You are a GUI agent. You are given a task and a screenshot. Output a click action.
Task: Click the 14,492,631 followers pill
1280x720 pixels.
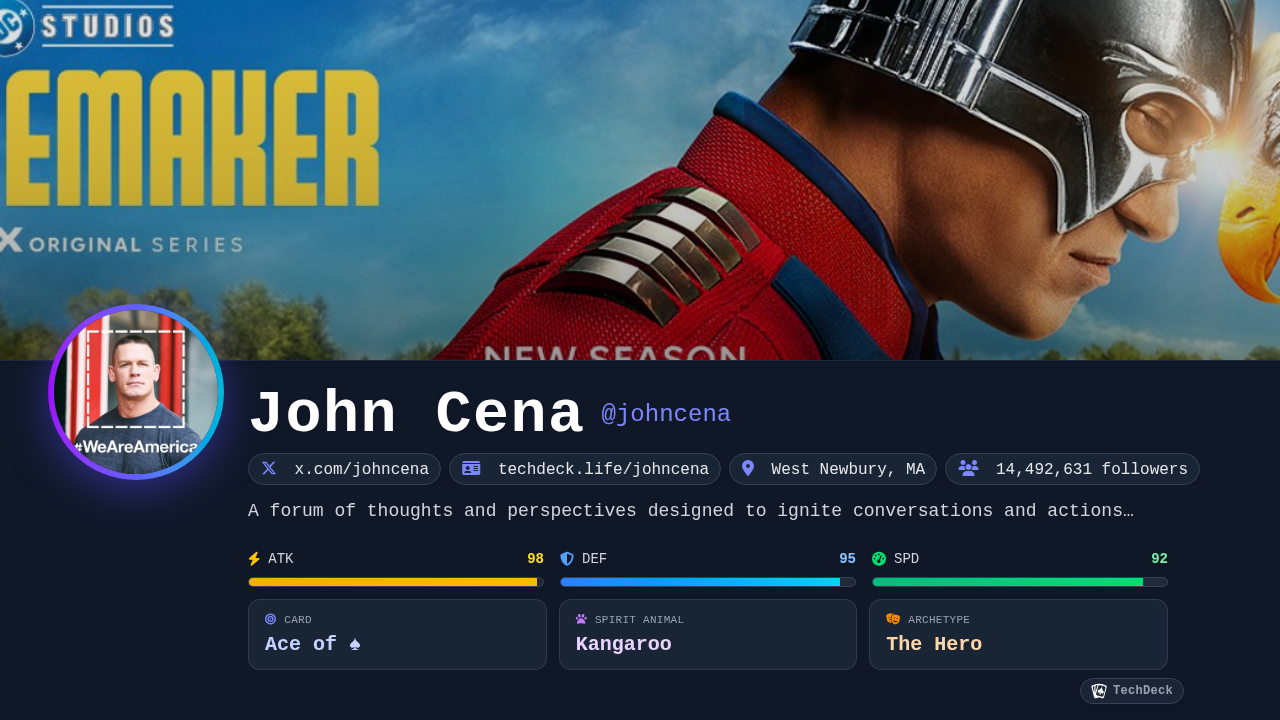point(1072,469)
